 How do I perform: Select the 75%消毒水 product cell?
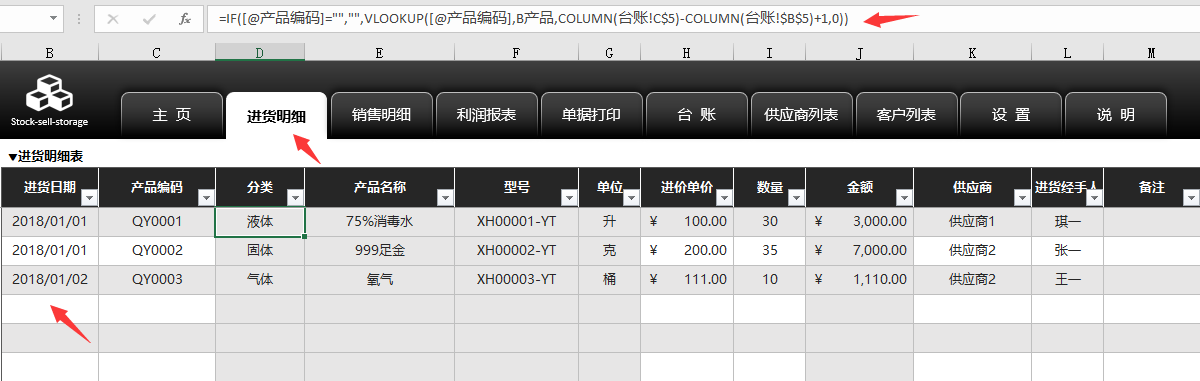click(x=379, y=221)
